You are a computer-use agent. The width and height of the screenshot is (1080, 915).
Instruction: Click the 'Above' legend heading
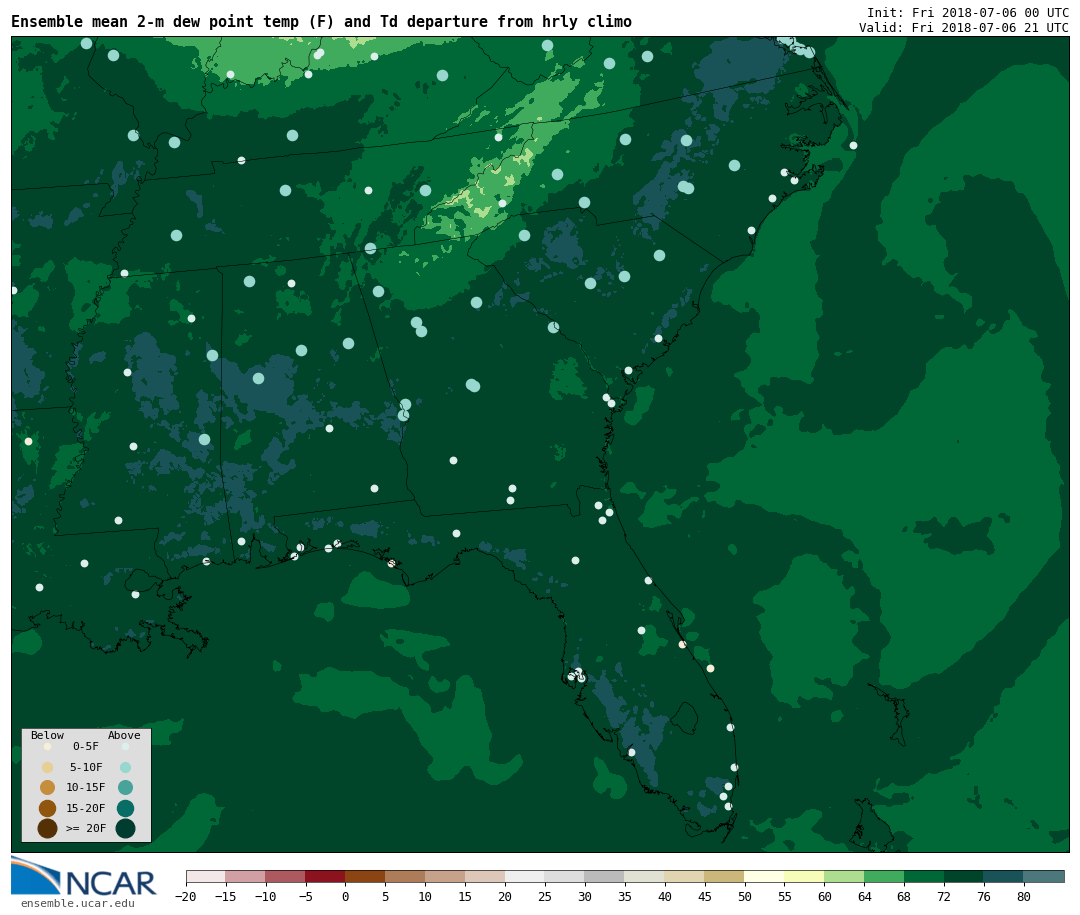point(124,735)
